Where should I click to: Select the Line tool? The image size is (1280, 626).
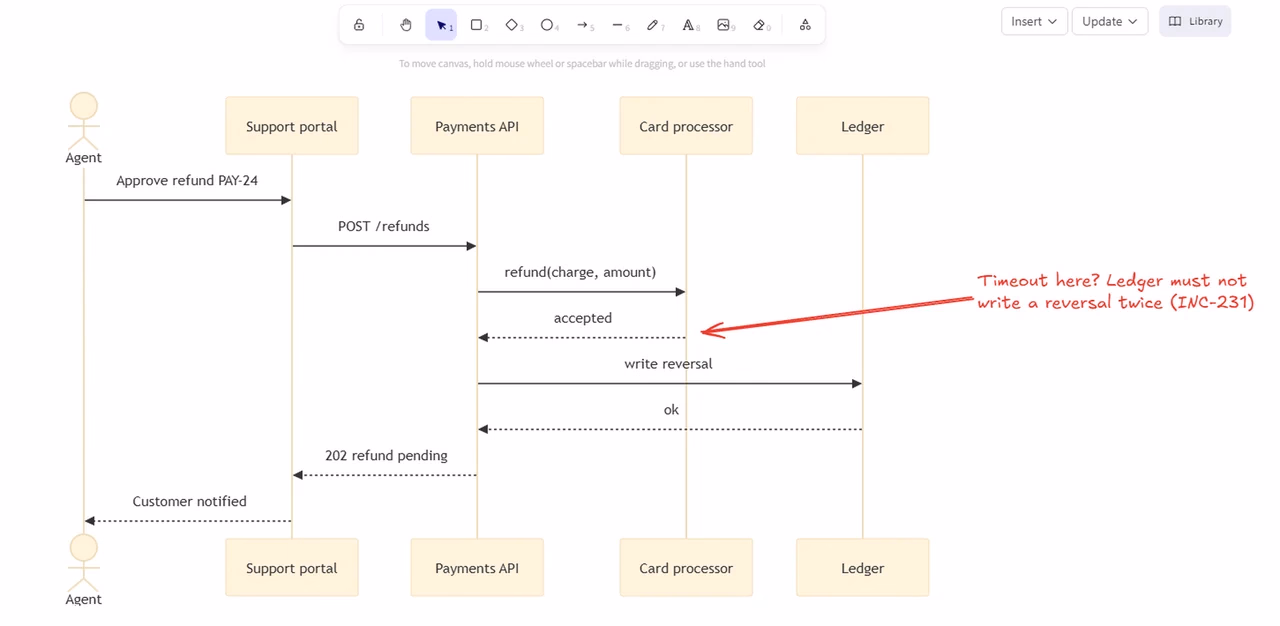[x=618, y=25]
